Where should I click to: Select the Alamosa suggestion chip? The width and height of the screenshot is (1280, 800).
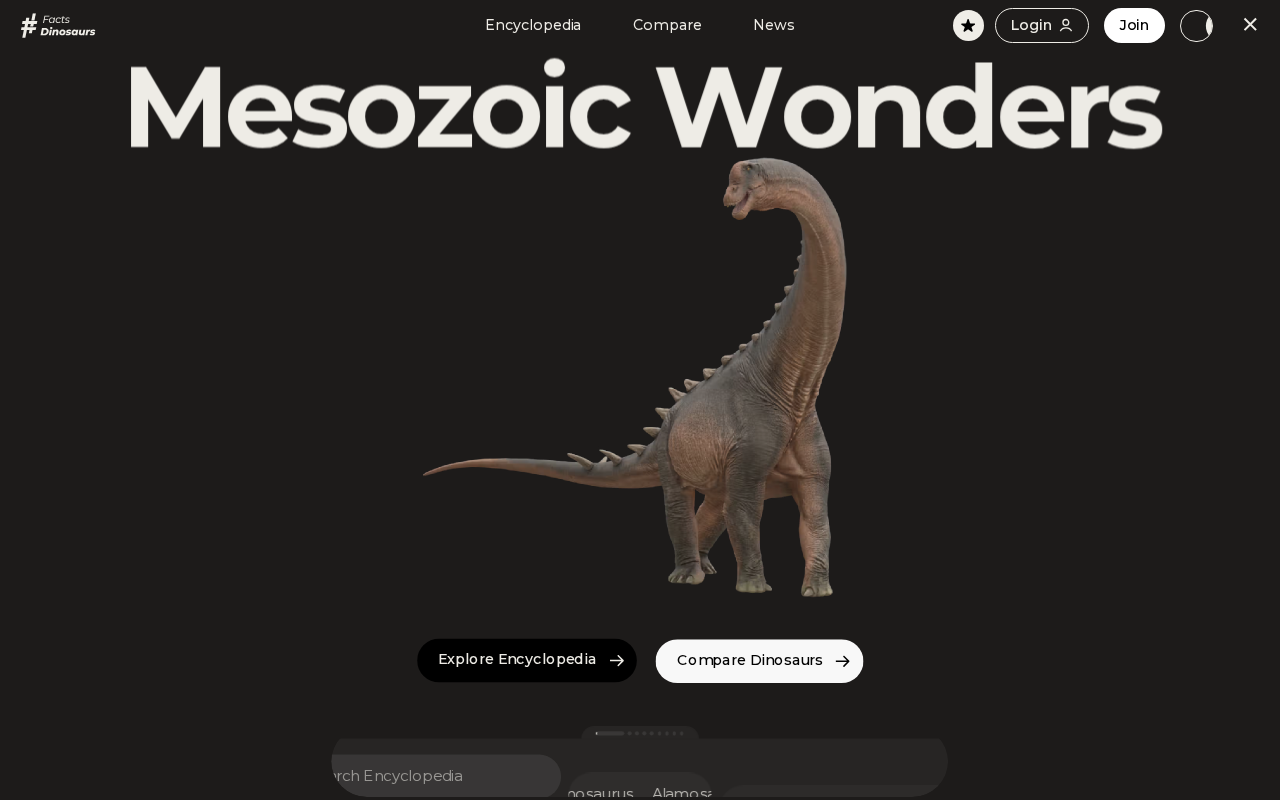tap(681, 792)
